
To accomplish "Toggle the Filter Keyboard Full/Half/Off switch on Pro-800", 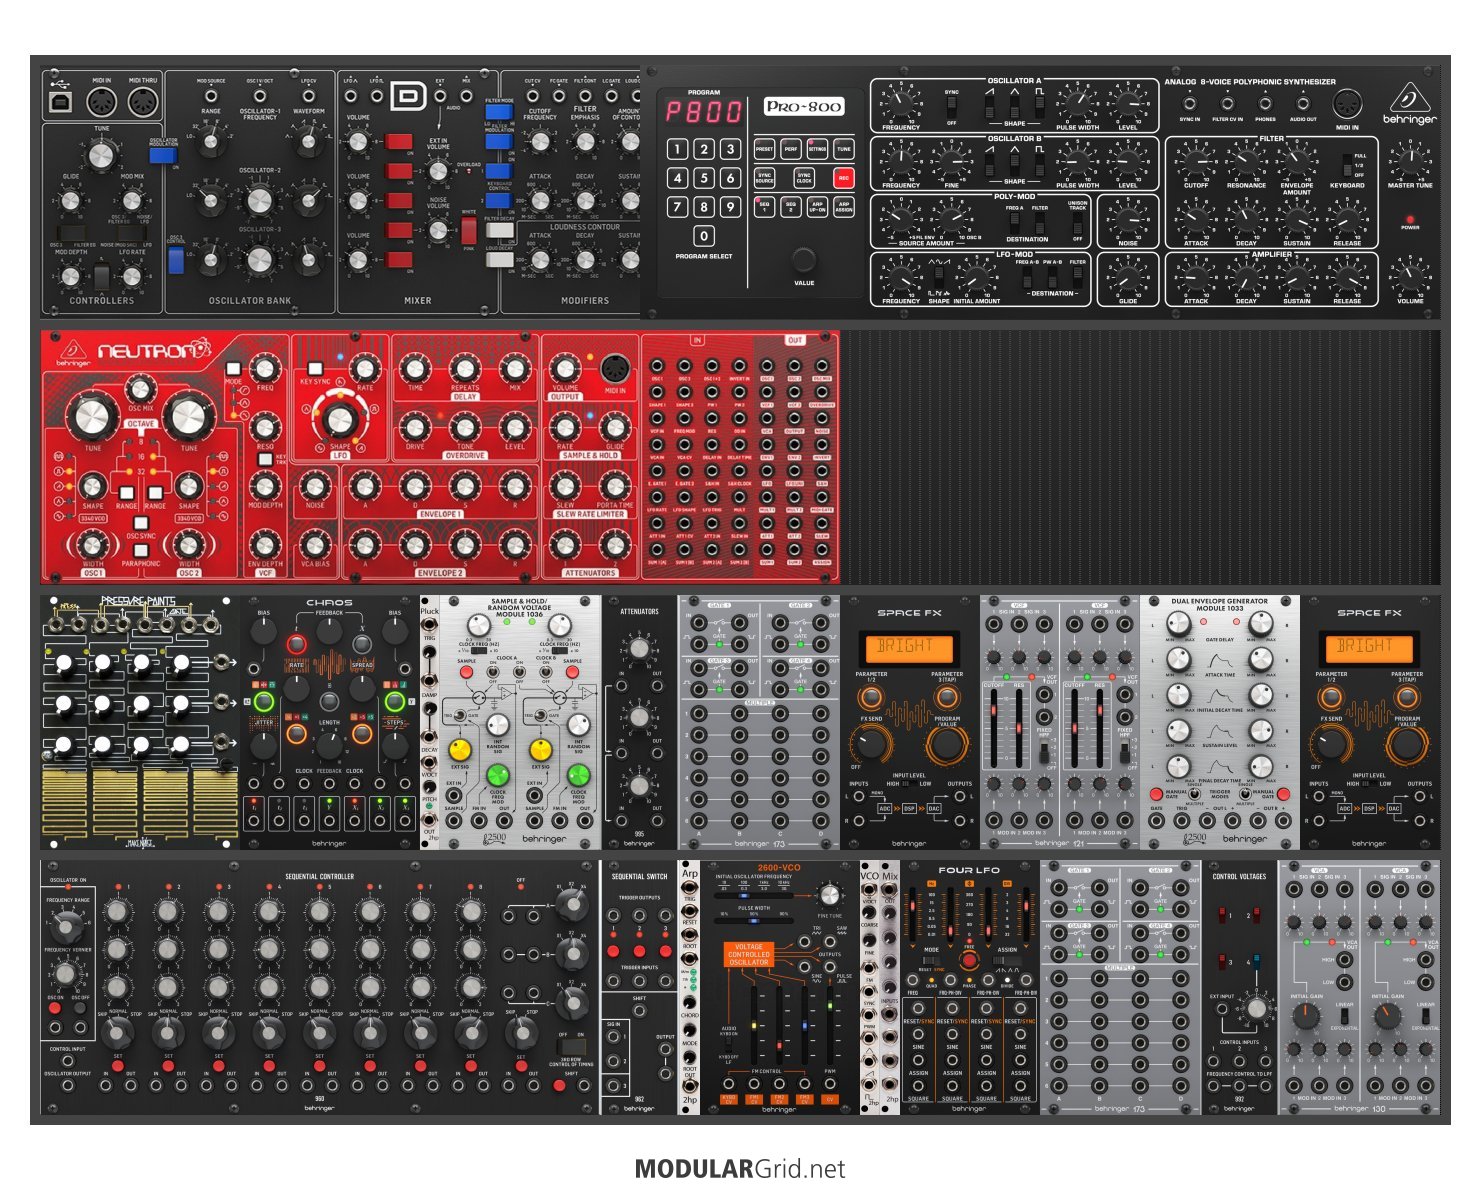I will [x=1347, y=163].
